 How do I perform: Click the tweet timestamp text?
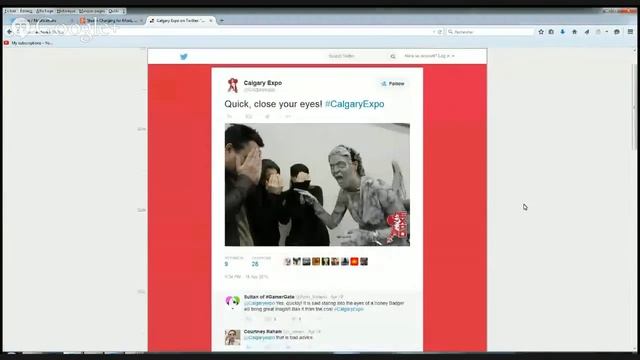tap(246, 277)
